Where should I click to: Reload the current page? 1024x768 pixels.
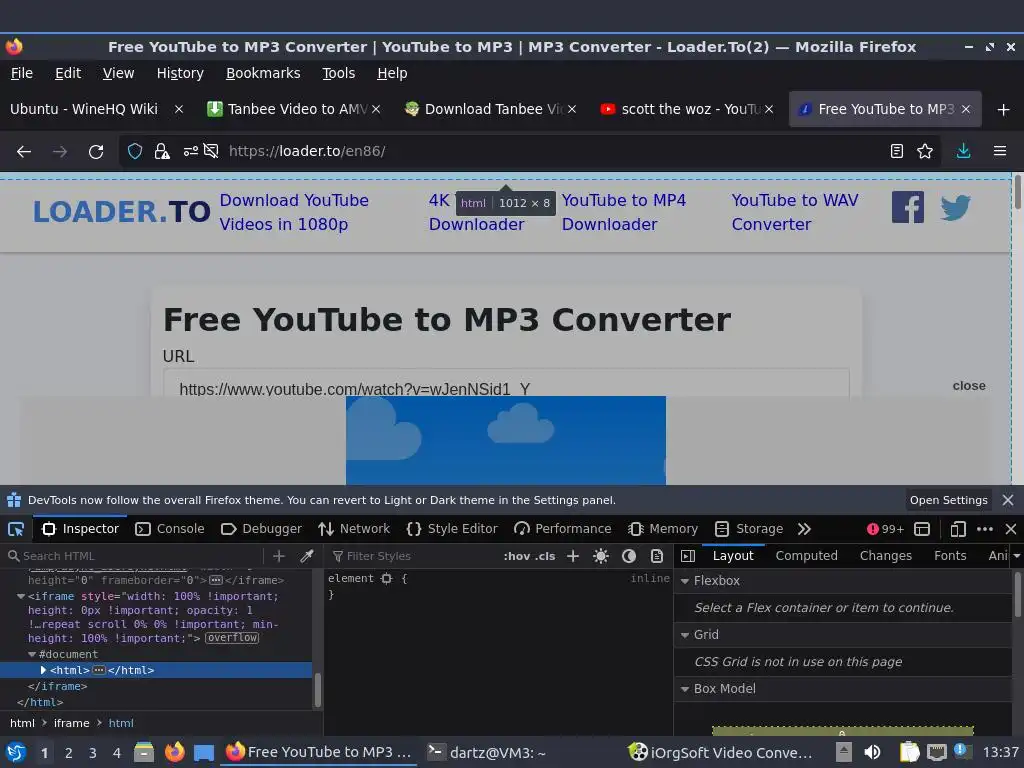click(96, 152)
